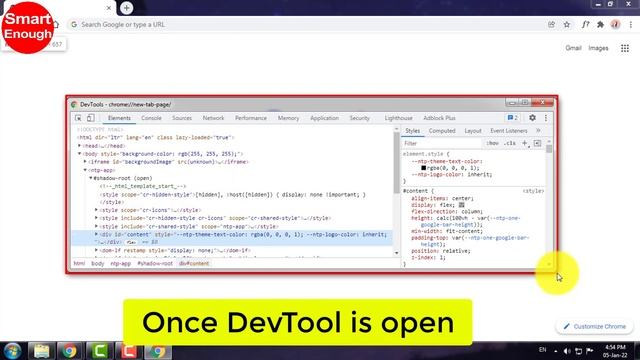Focus the Styles Filter input
Screen dimensions: 640x360
point(442,143)
